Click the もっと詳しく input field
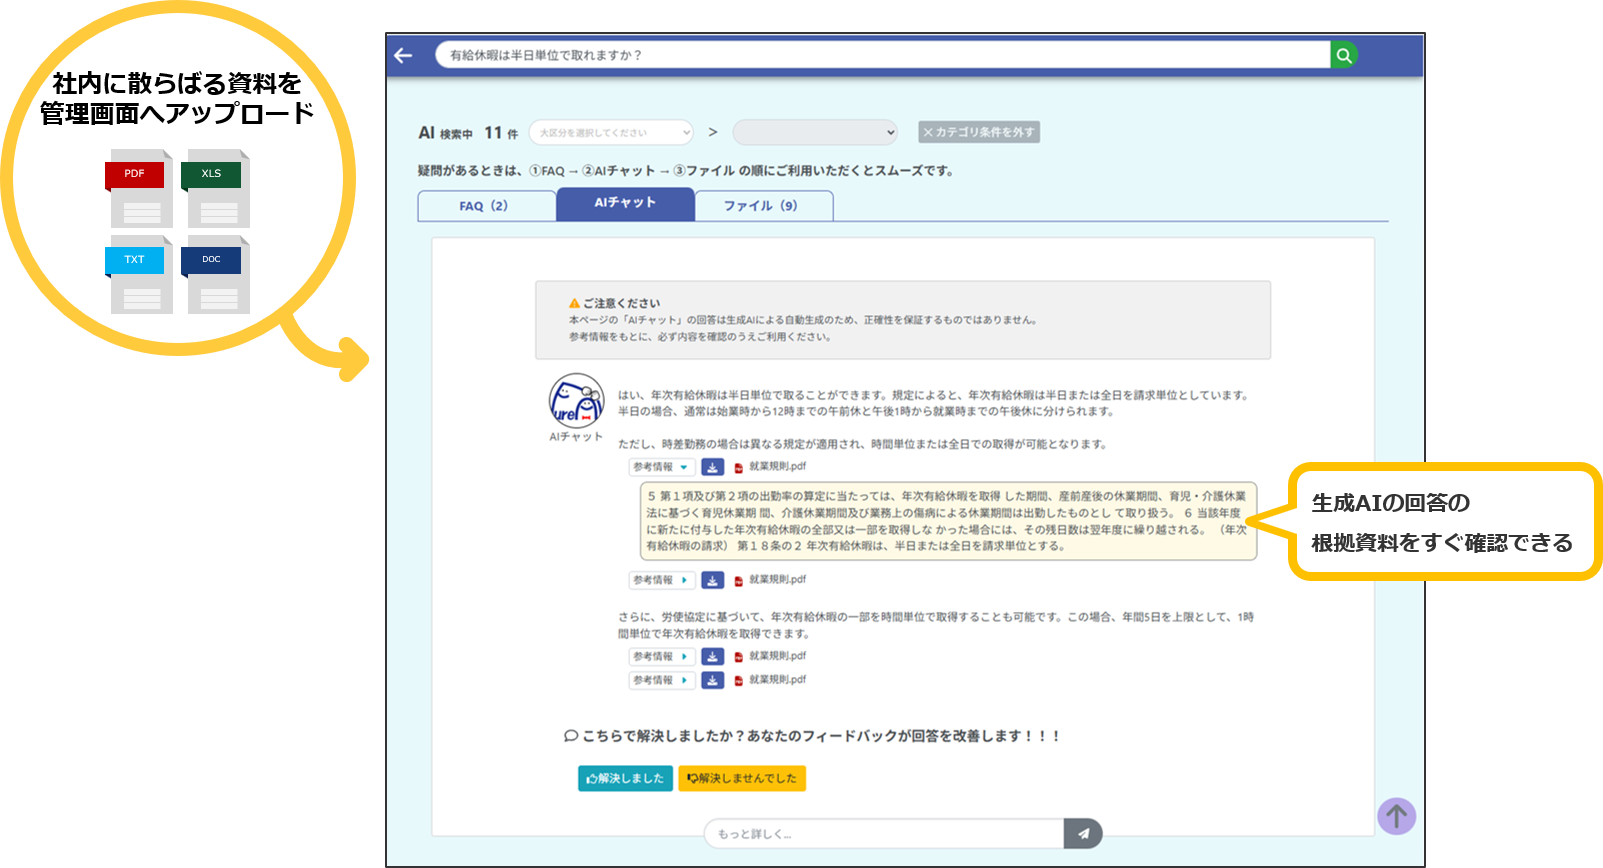 [x=884, y=833]
